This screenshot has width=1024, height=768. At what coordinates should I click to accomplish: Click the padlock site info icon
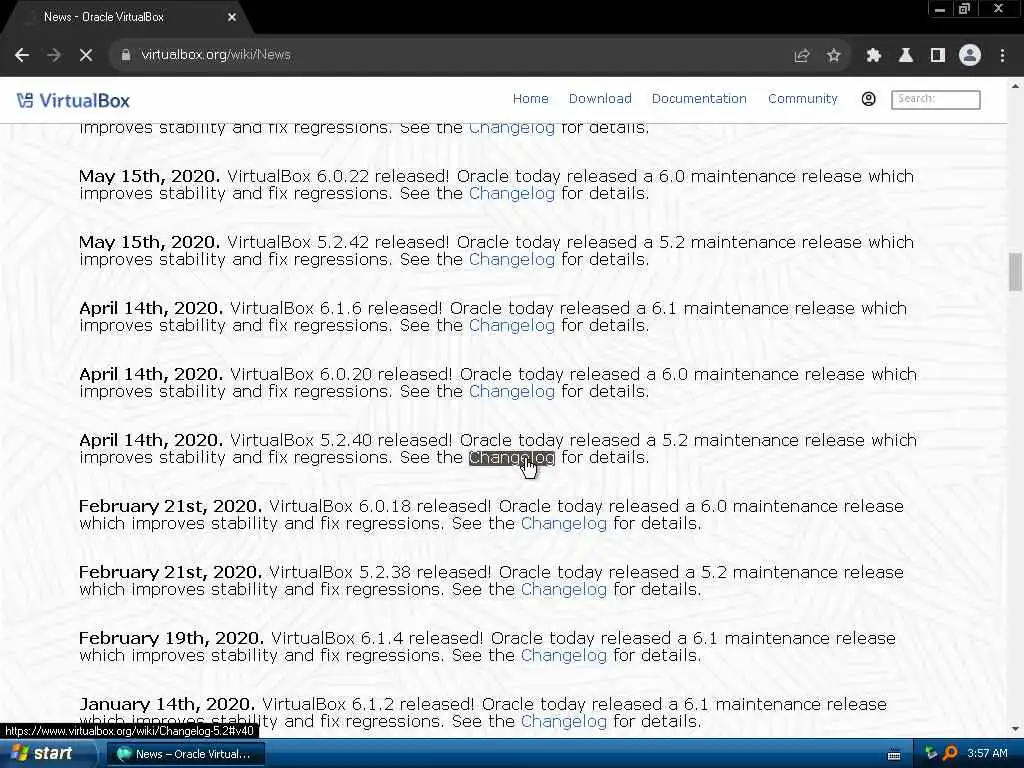click(x=126, y=55)
